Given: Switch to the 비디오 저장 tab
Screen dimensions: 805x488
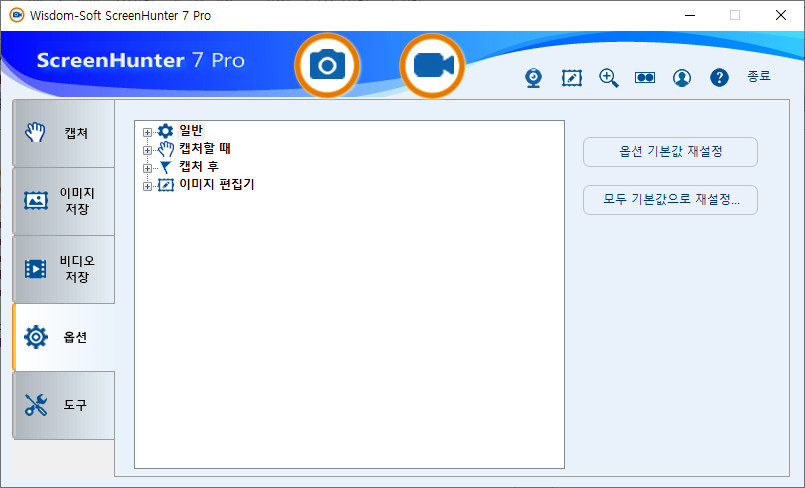Looking at the screenshot, I should pos(64,269).
